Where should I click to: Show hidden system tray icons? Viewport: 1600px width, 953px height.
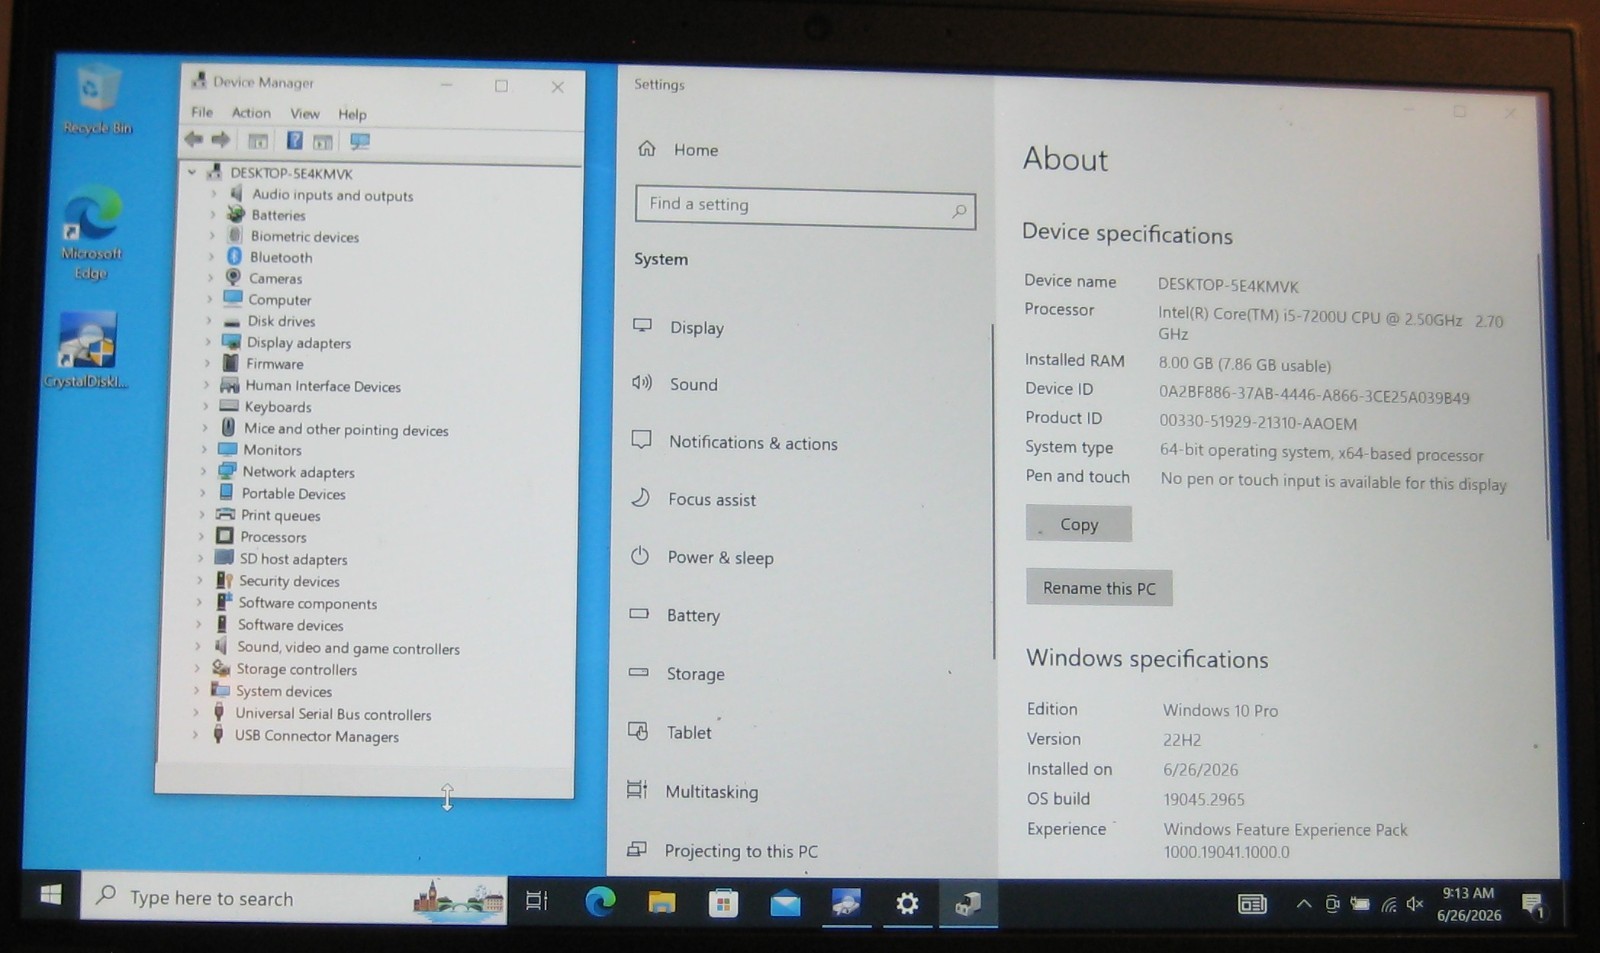tap(1304, 905)
